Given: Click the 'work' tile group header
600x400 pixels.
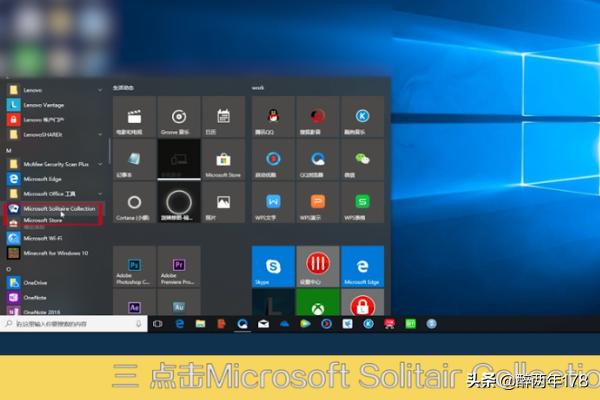Looking at the screenshot, I should click(258, 88).
